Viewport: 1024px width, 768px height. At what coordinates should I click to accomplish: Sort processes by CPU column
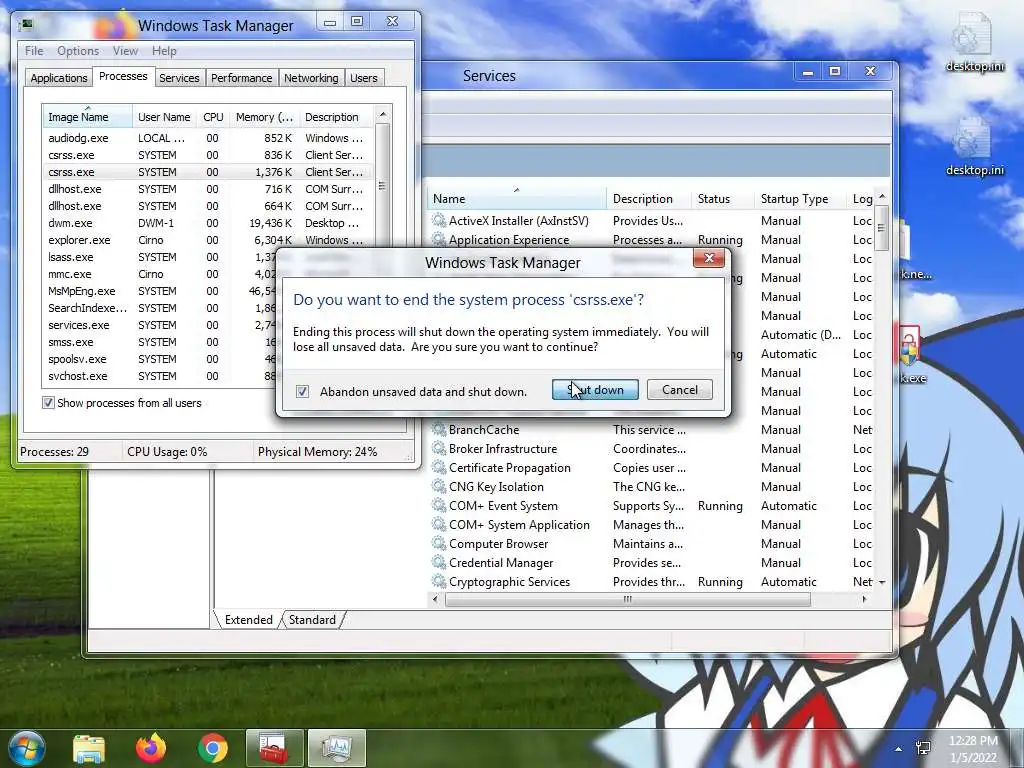pyautogui.click(x=213, y=116)
